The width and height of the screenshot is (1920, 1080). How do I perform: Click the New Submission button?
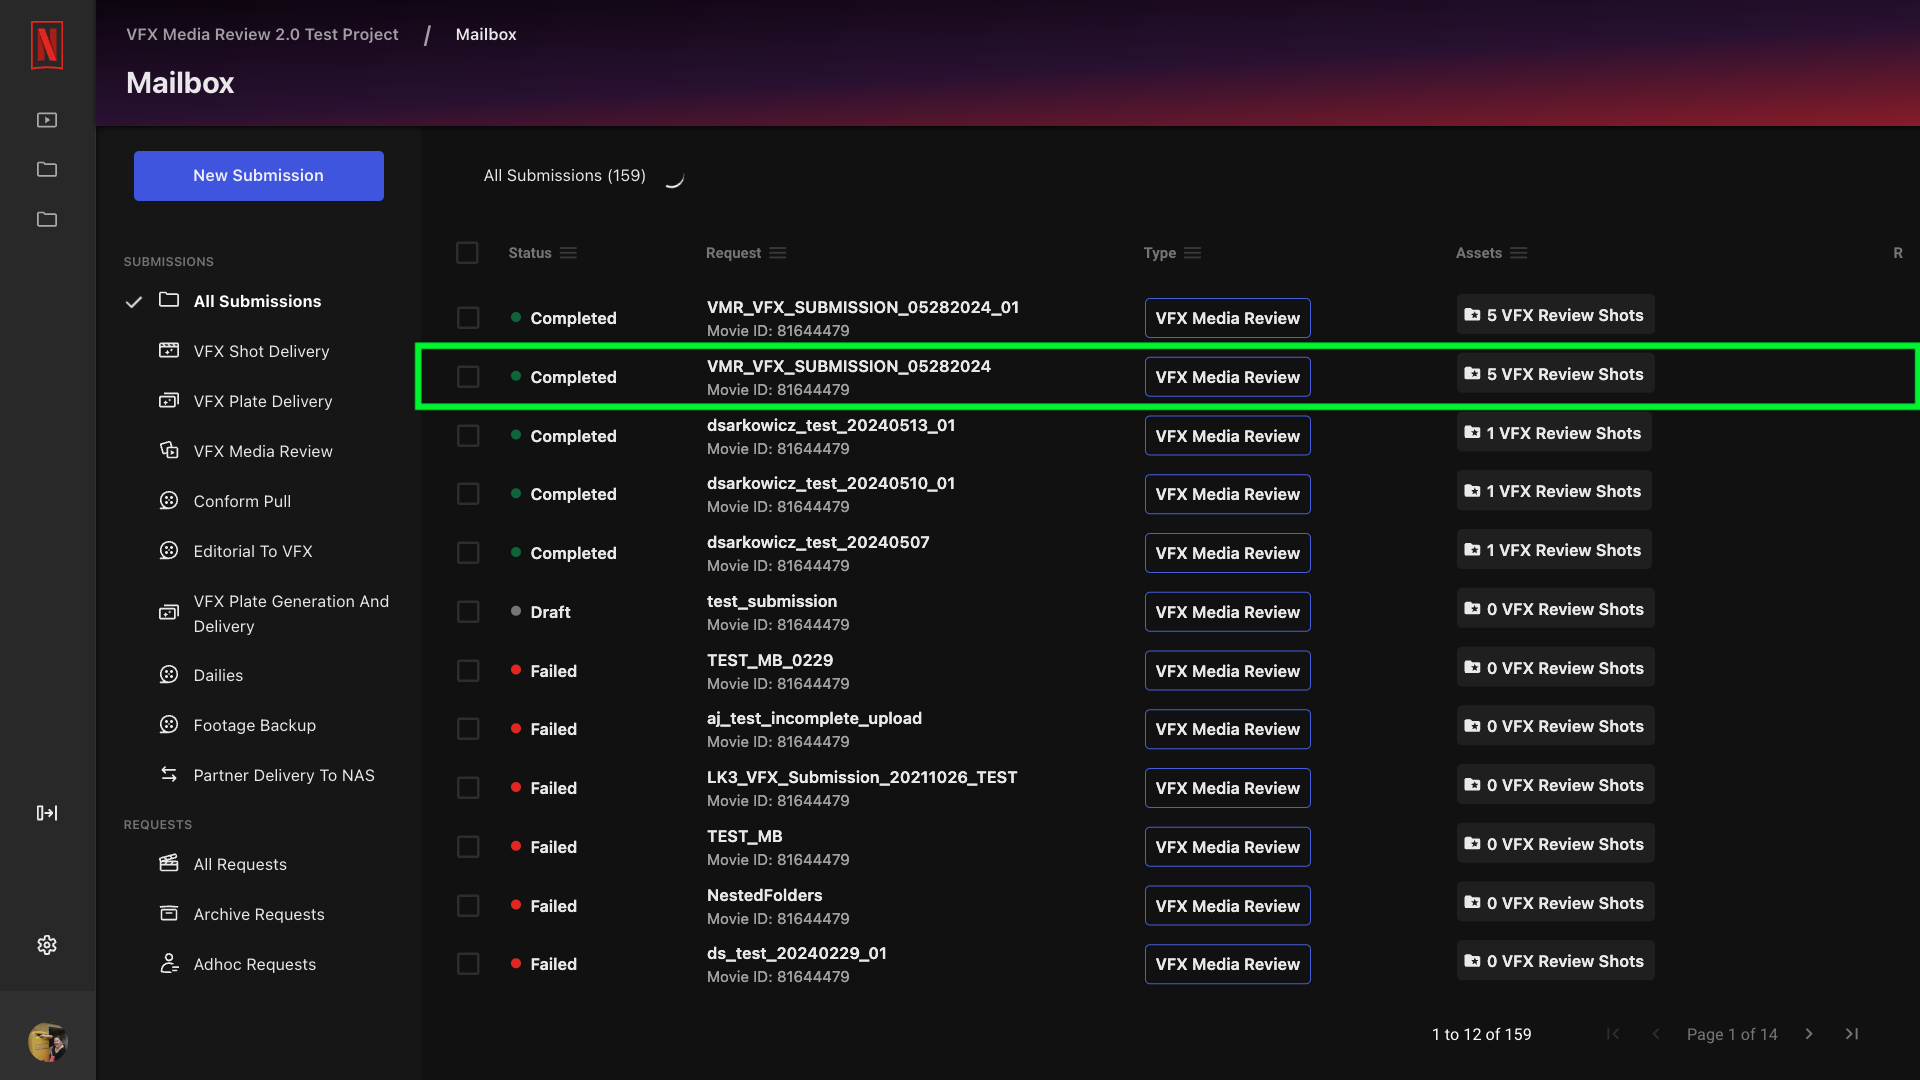click(259, 176)
